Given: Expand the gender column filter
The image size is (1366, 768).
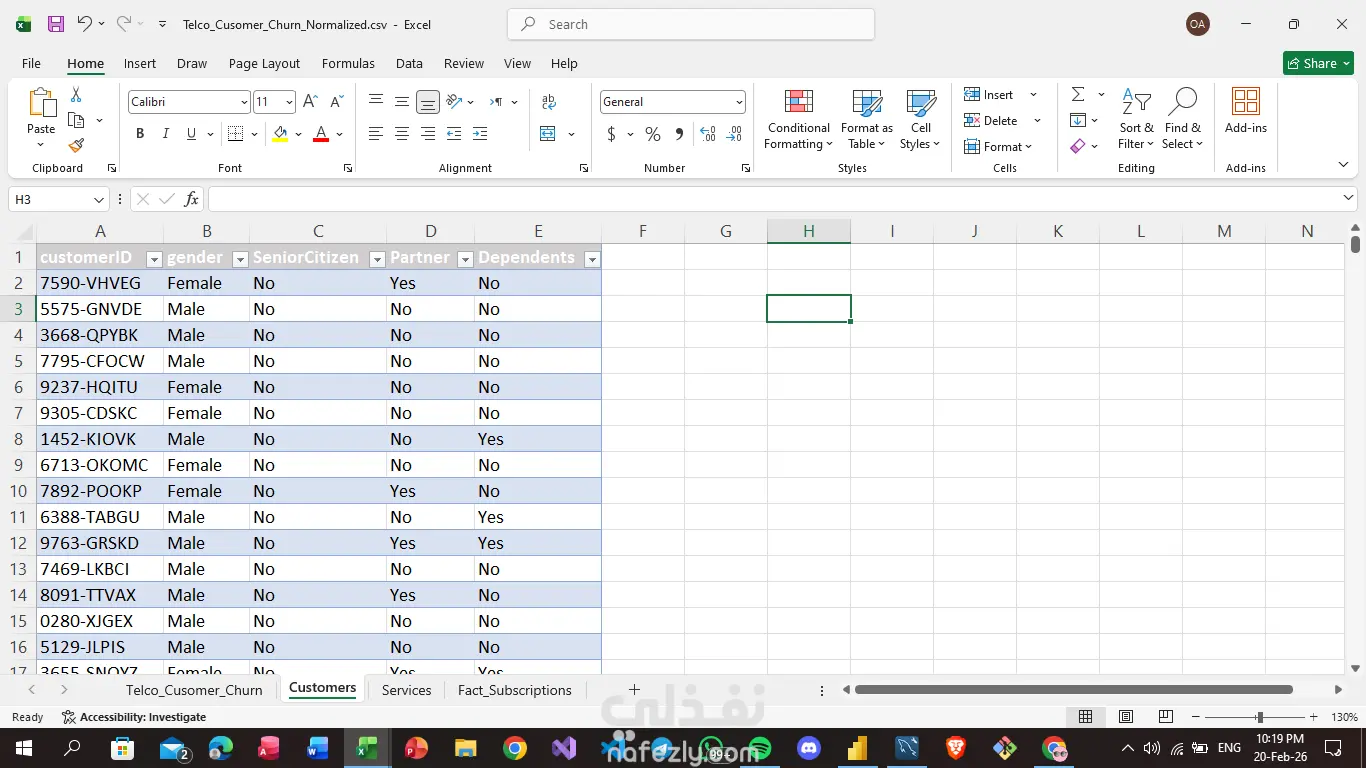Looking at the screenshot, I should 240,259.
